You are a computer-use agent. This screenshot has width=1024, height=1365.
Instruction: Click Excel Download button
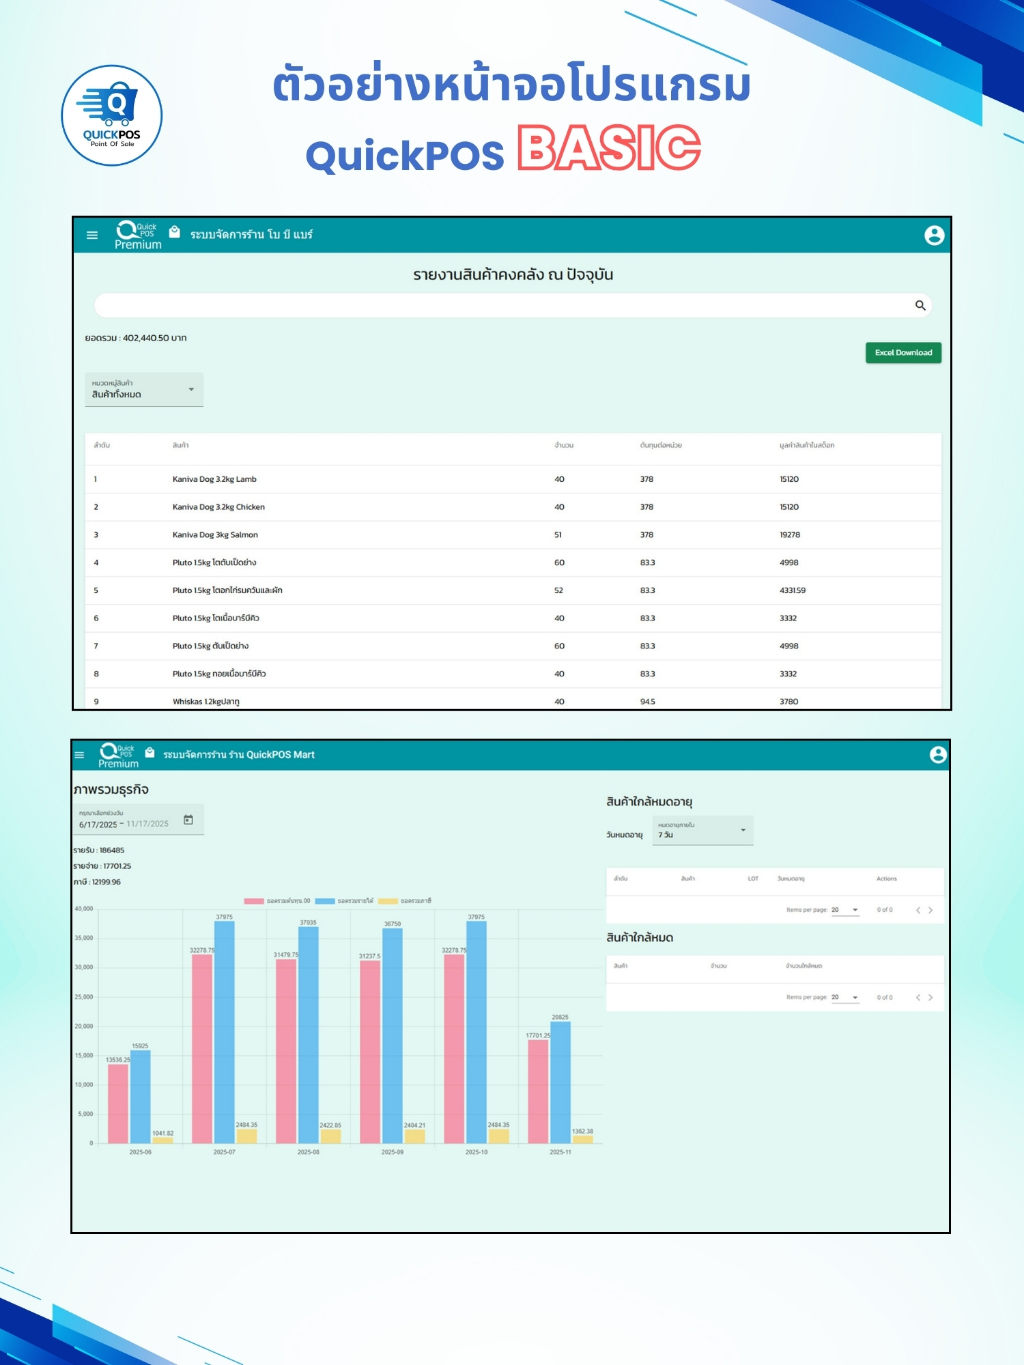pyautogui.click(x=903, y=352)
